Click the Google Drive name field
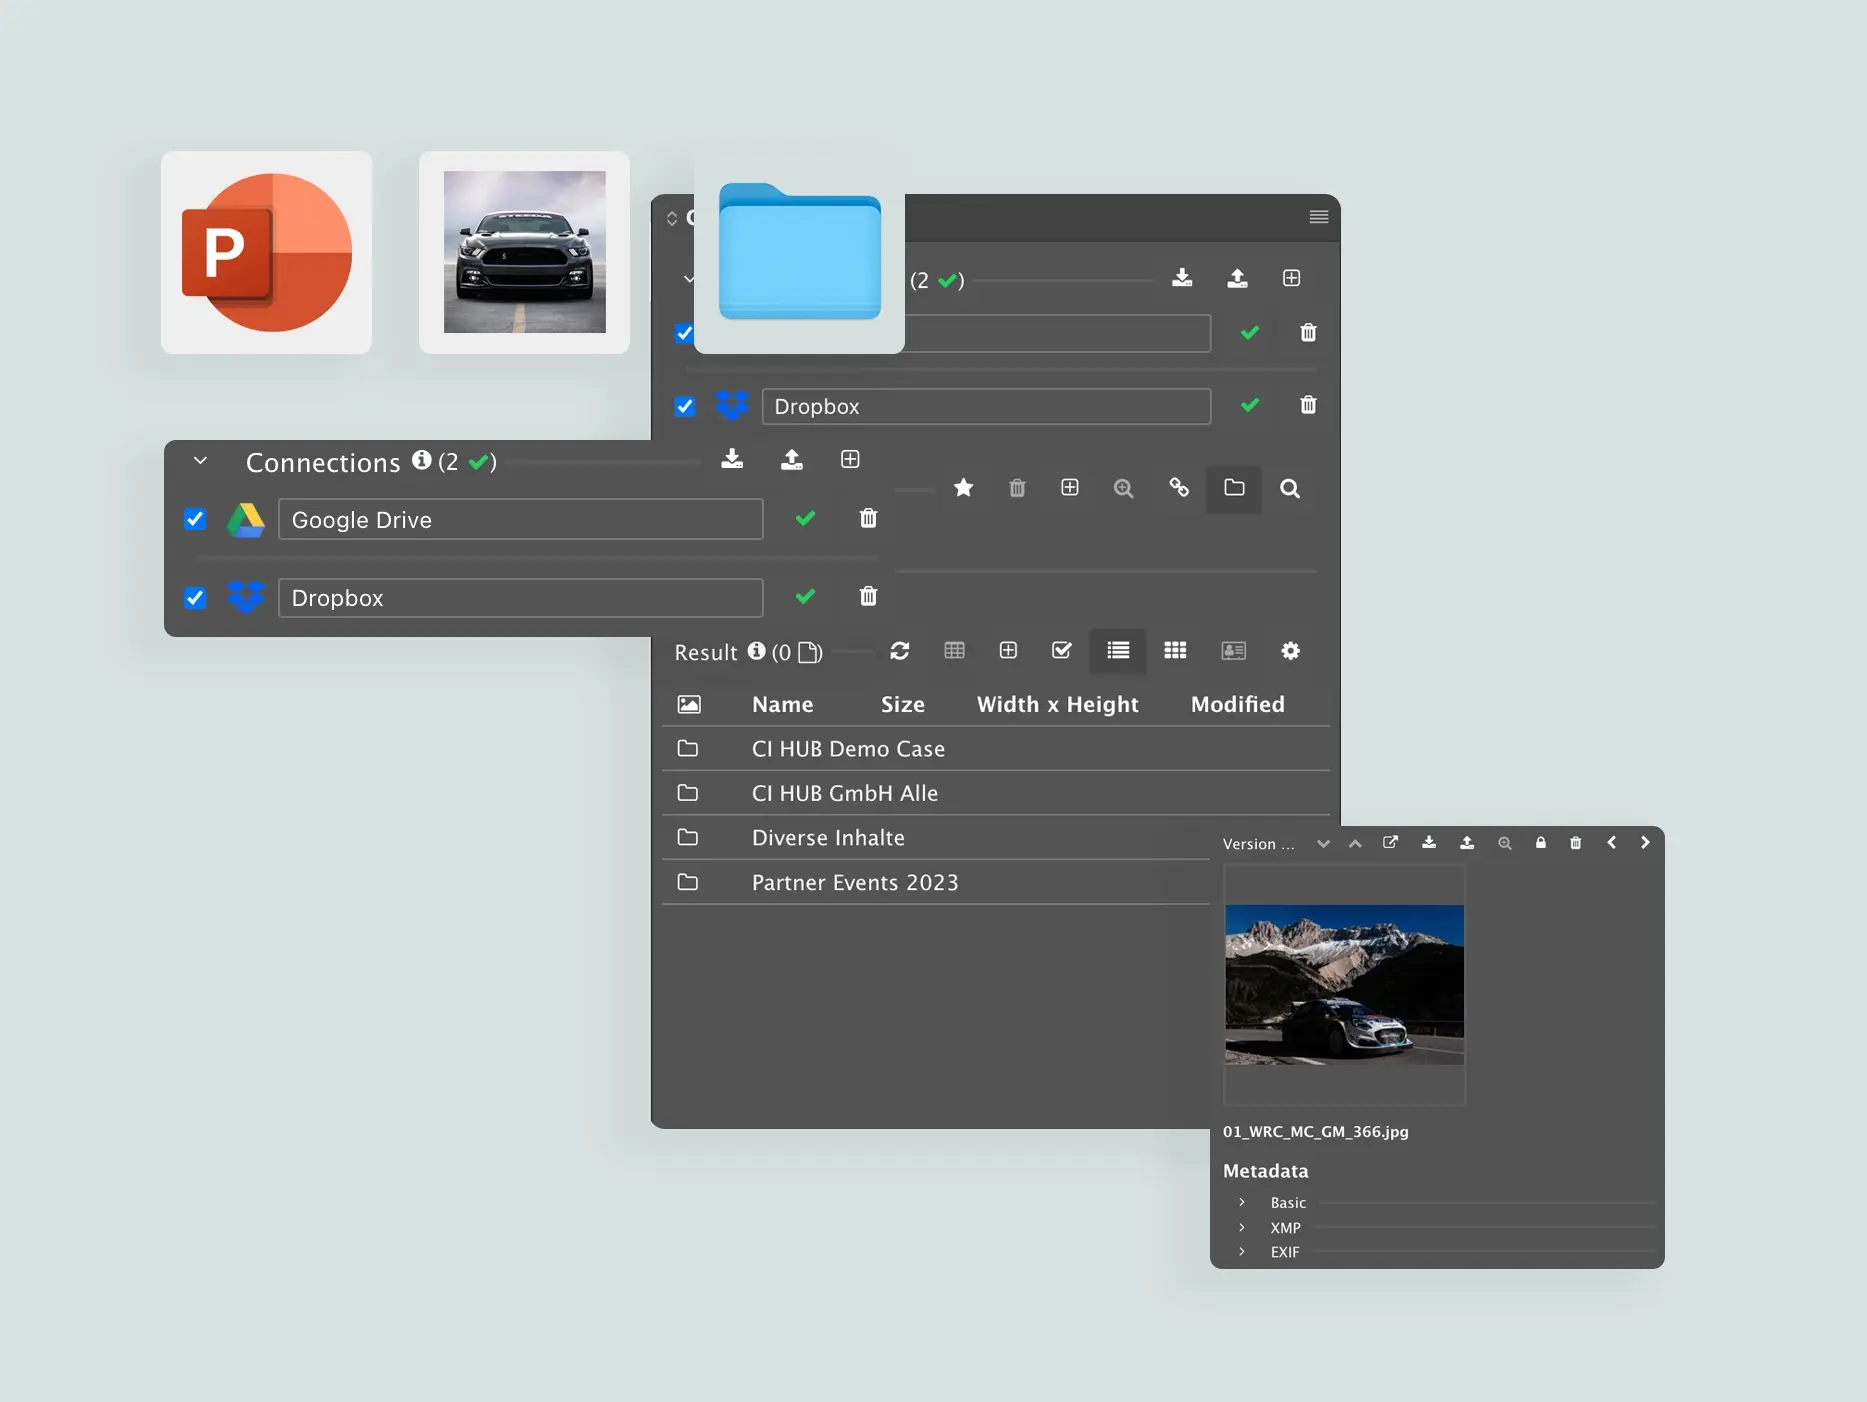The image size is (1867, 1402). 520,519
